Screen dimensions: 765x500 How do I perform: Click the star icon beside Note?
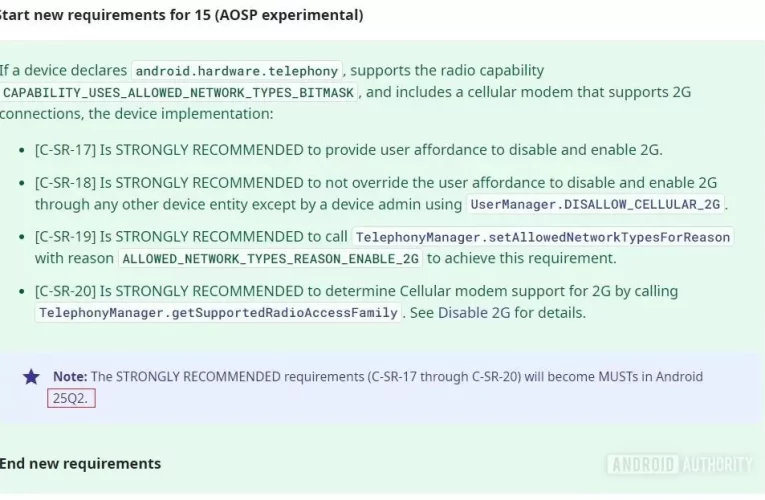pyautogui.click(x=32, y=377)
